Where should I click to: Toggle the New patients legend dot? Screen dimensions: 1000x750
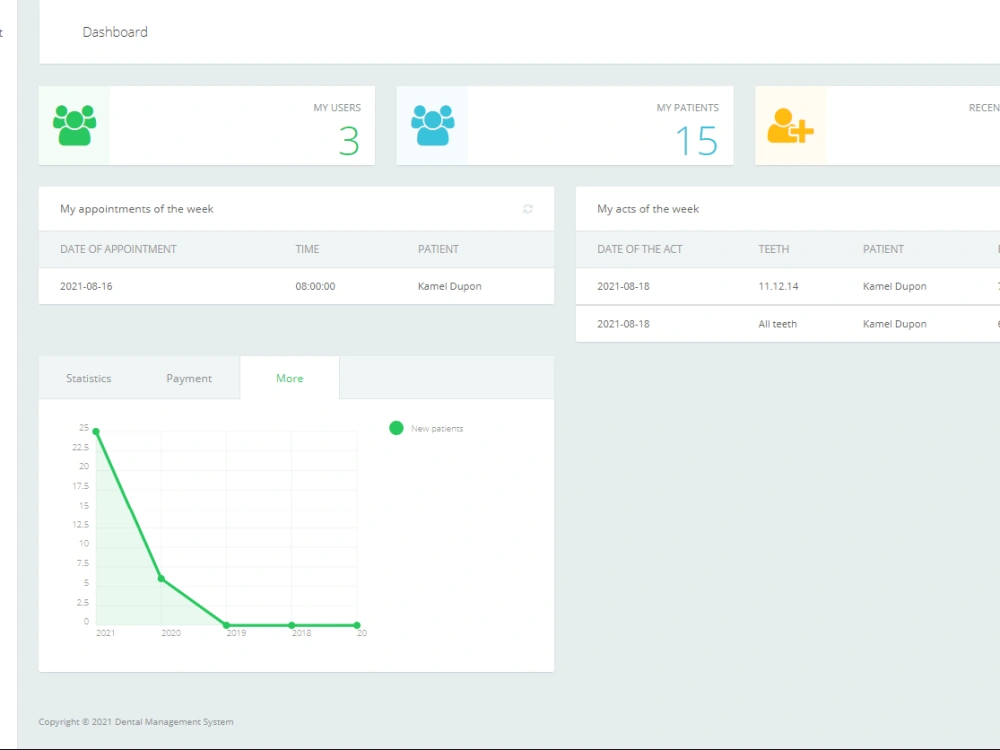396,428
